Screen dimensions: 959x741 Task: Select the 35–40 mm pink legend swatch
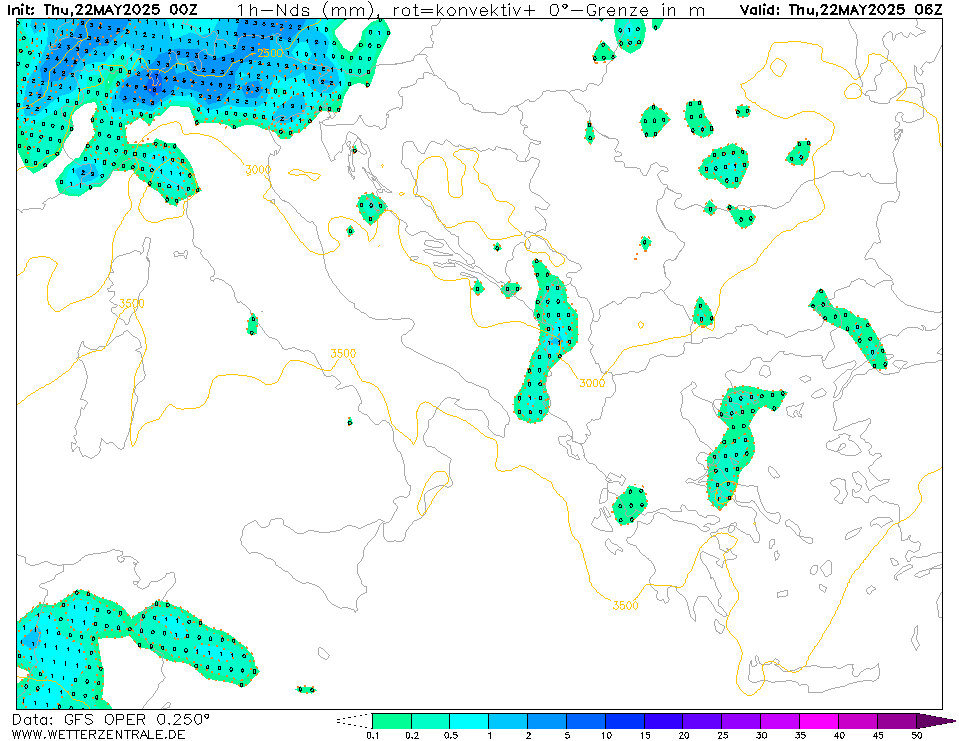click(x=819, y=721)
